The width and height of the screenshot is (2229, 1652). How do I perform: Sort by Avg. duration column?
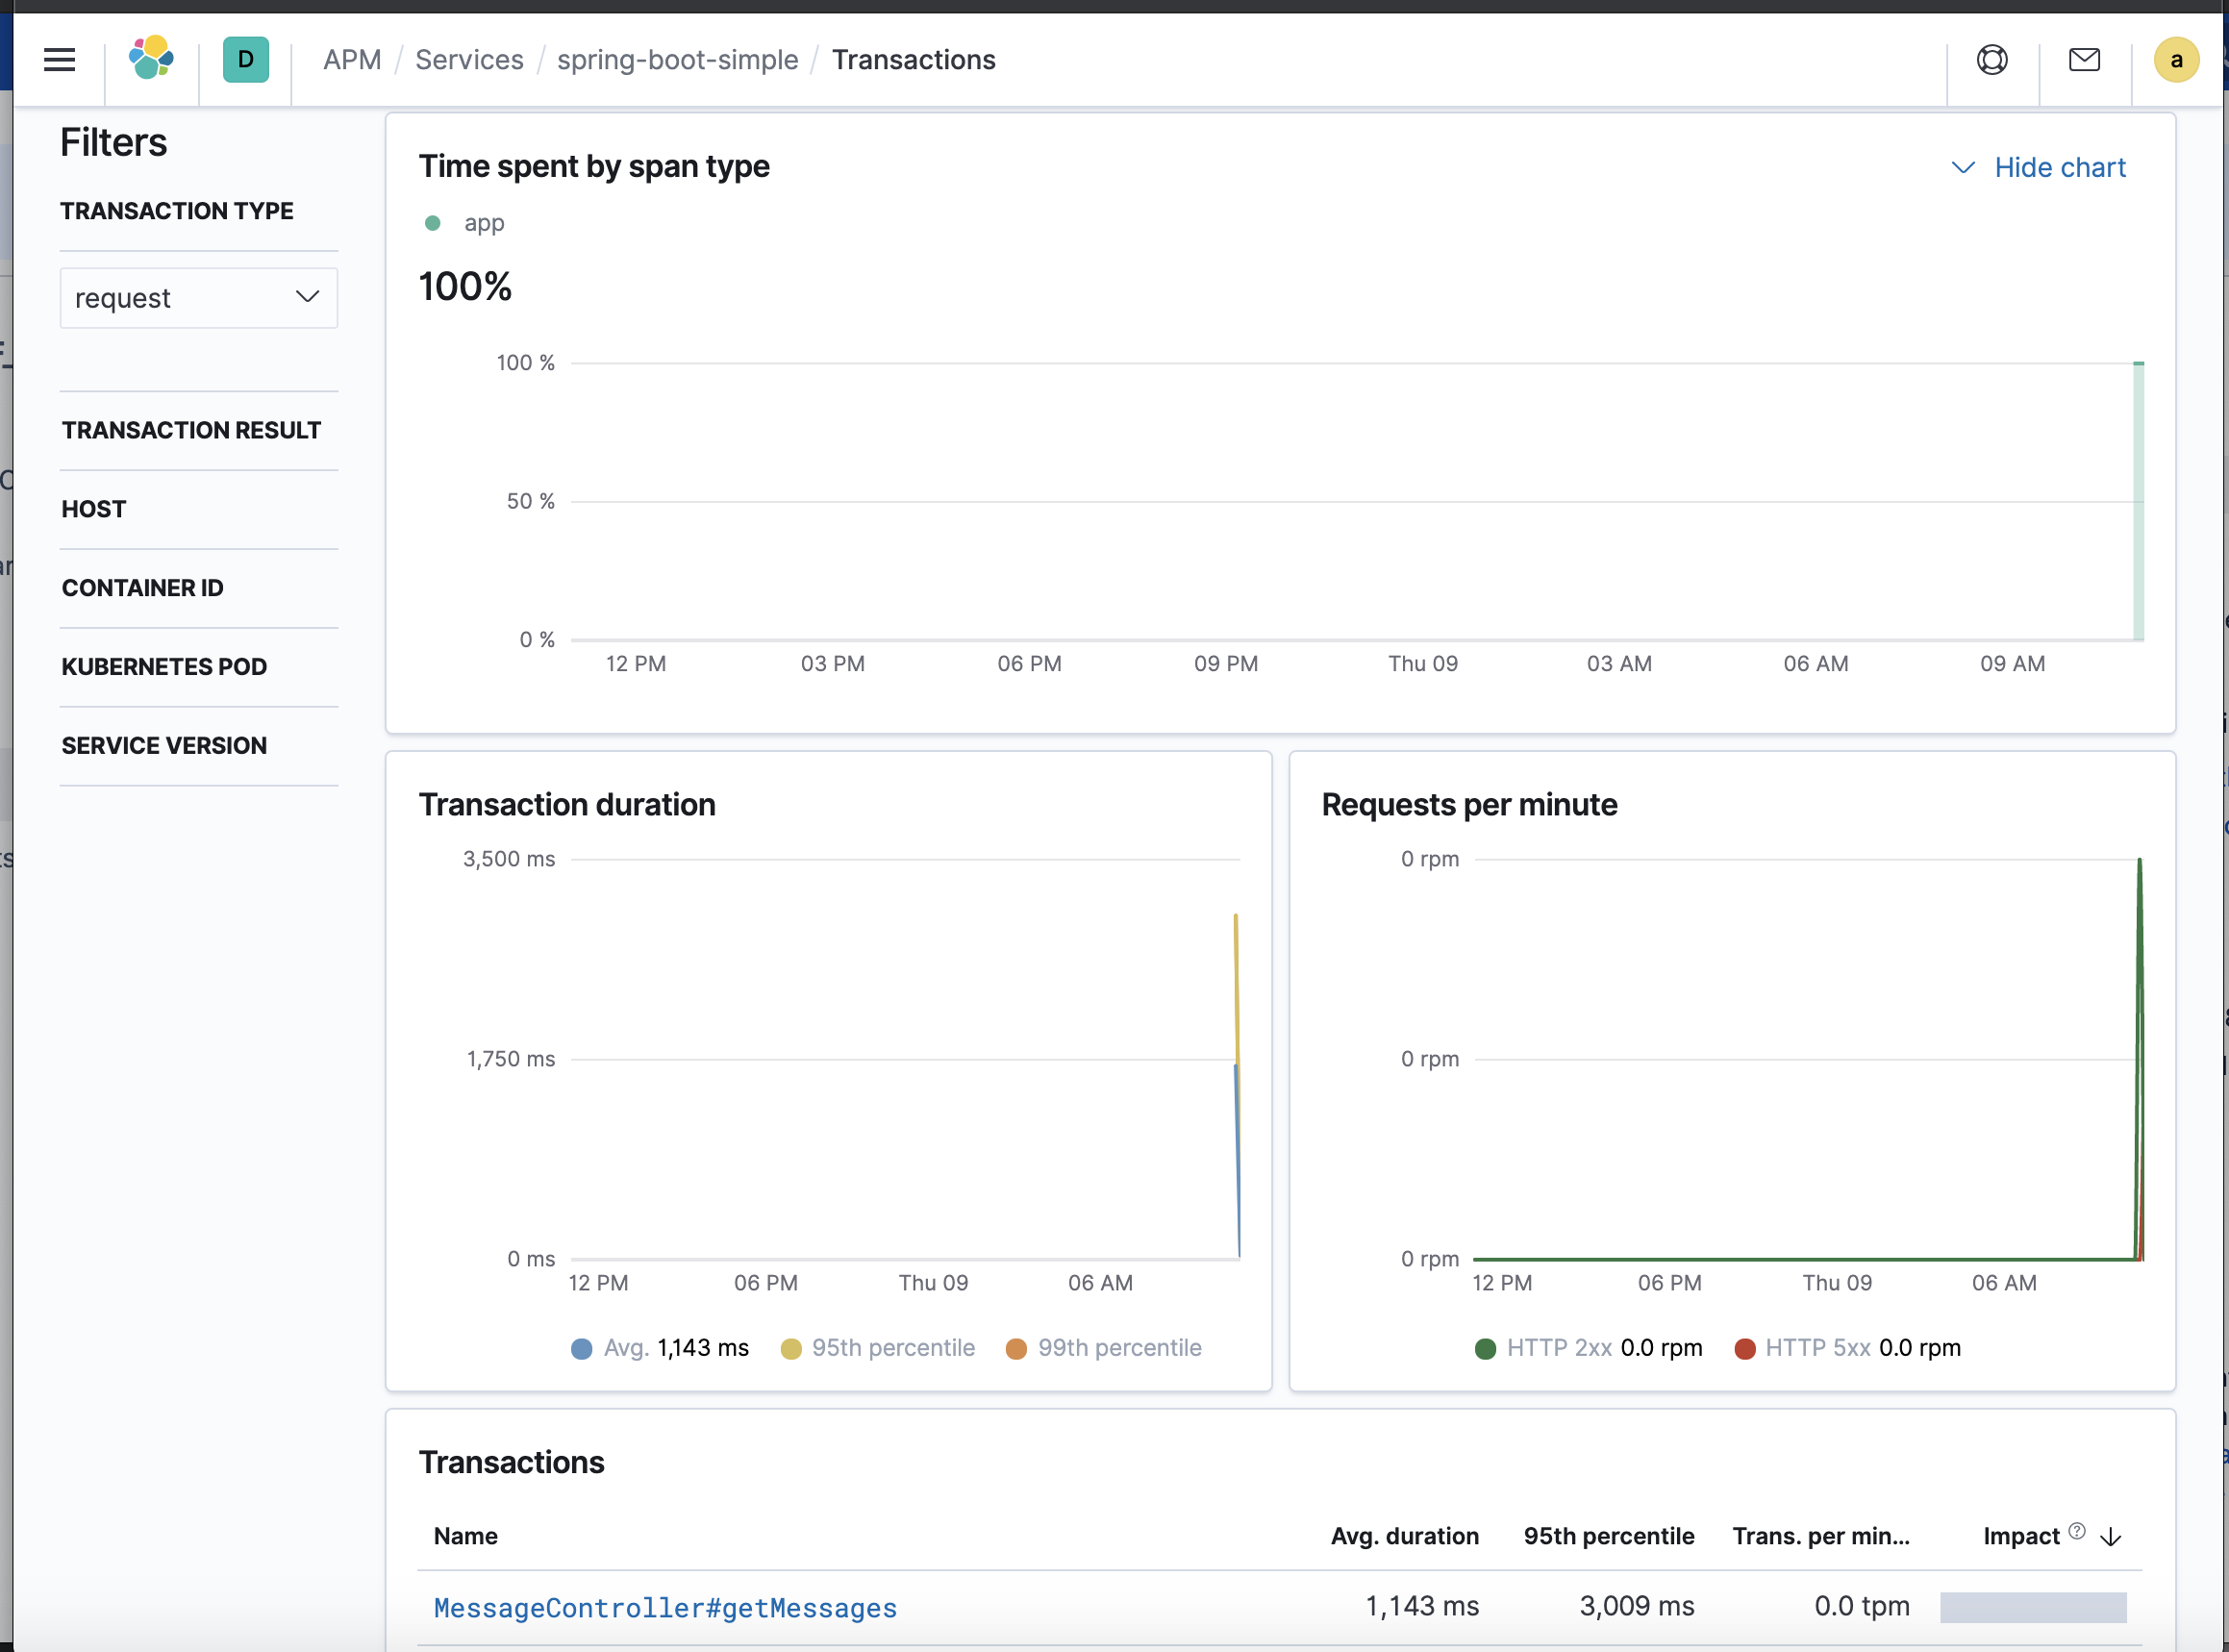[1404, 1537]
